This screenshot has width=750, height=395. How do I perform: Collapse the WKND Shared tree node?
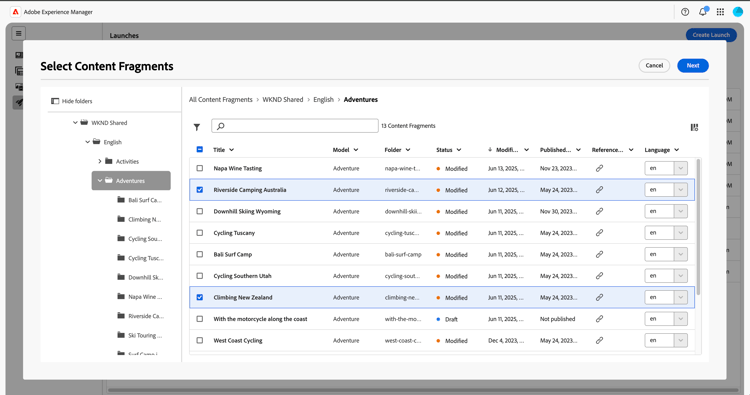coord(75,123)
